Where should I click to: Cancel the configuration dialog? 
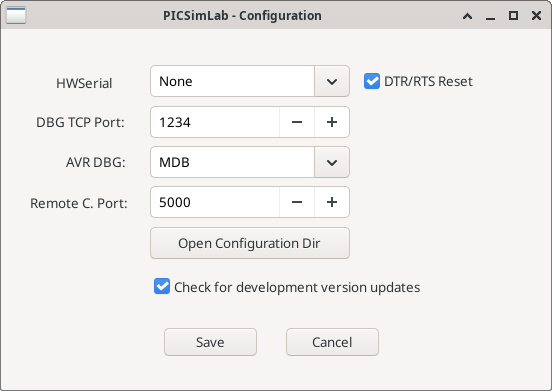[332, 342]
